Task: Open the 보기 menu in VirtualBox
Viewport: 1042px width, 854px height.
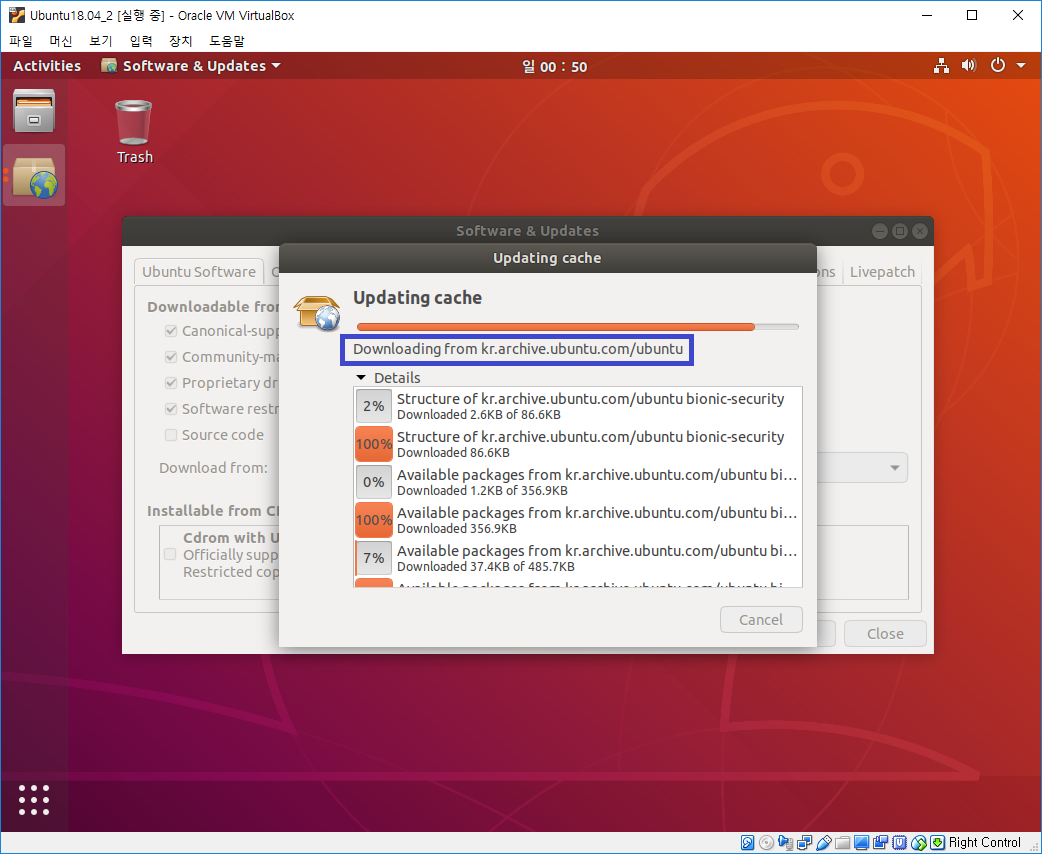Action: point(100,41)
